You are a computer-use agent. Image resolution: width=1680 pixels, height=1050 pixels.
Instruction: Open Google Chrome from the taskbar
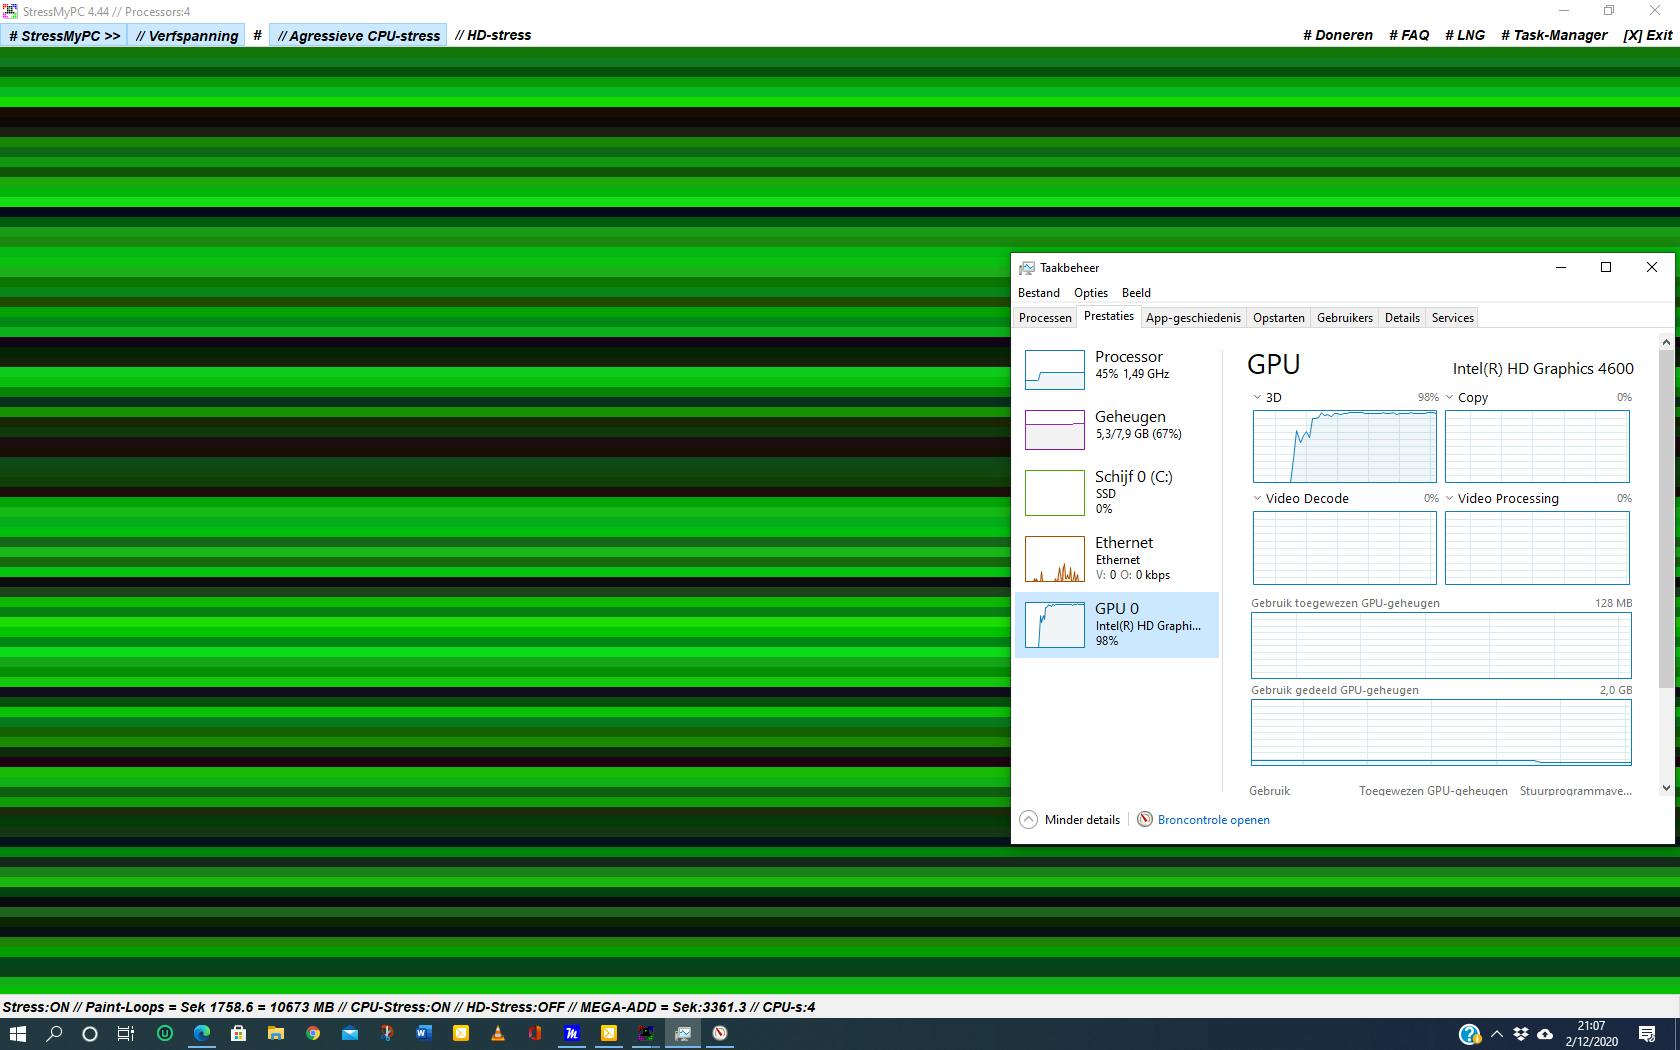tap(313, 1033)
